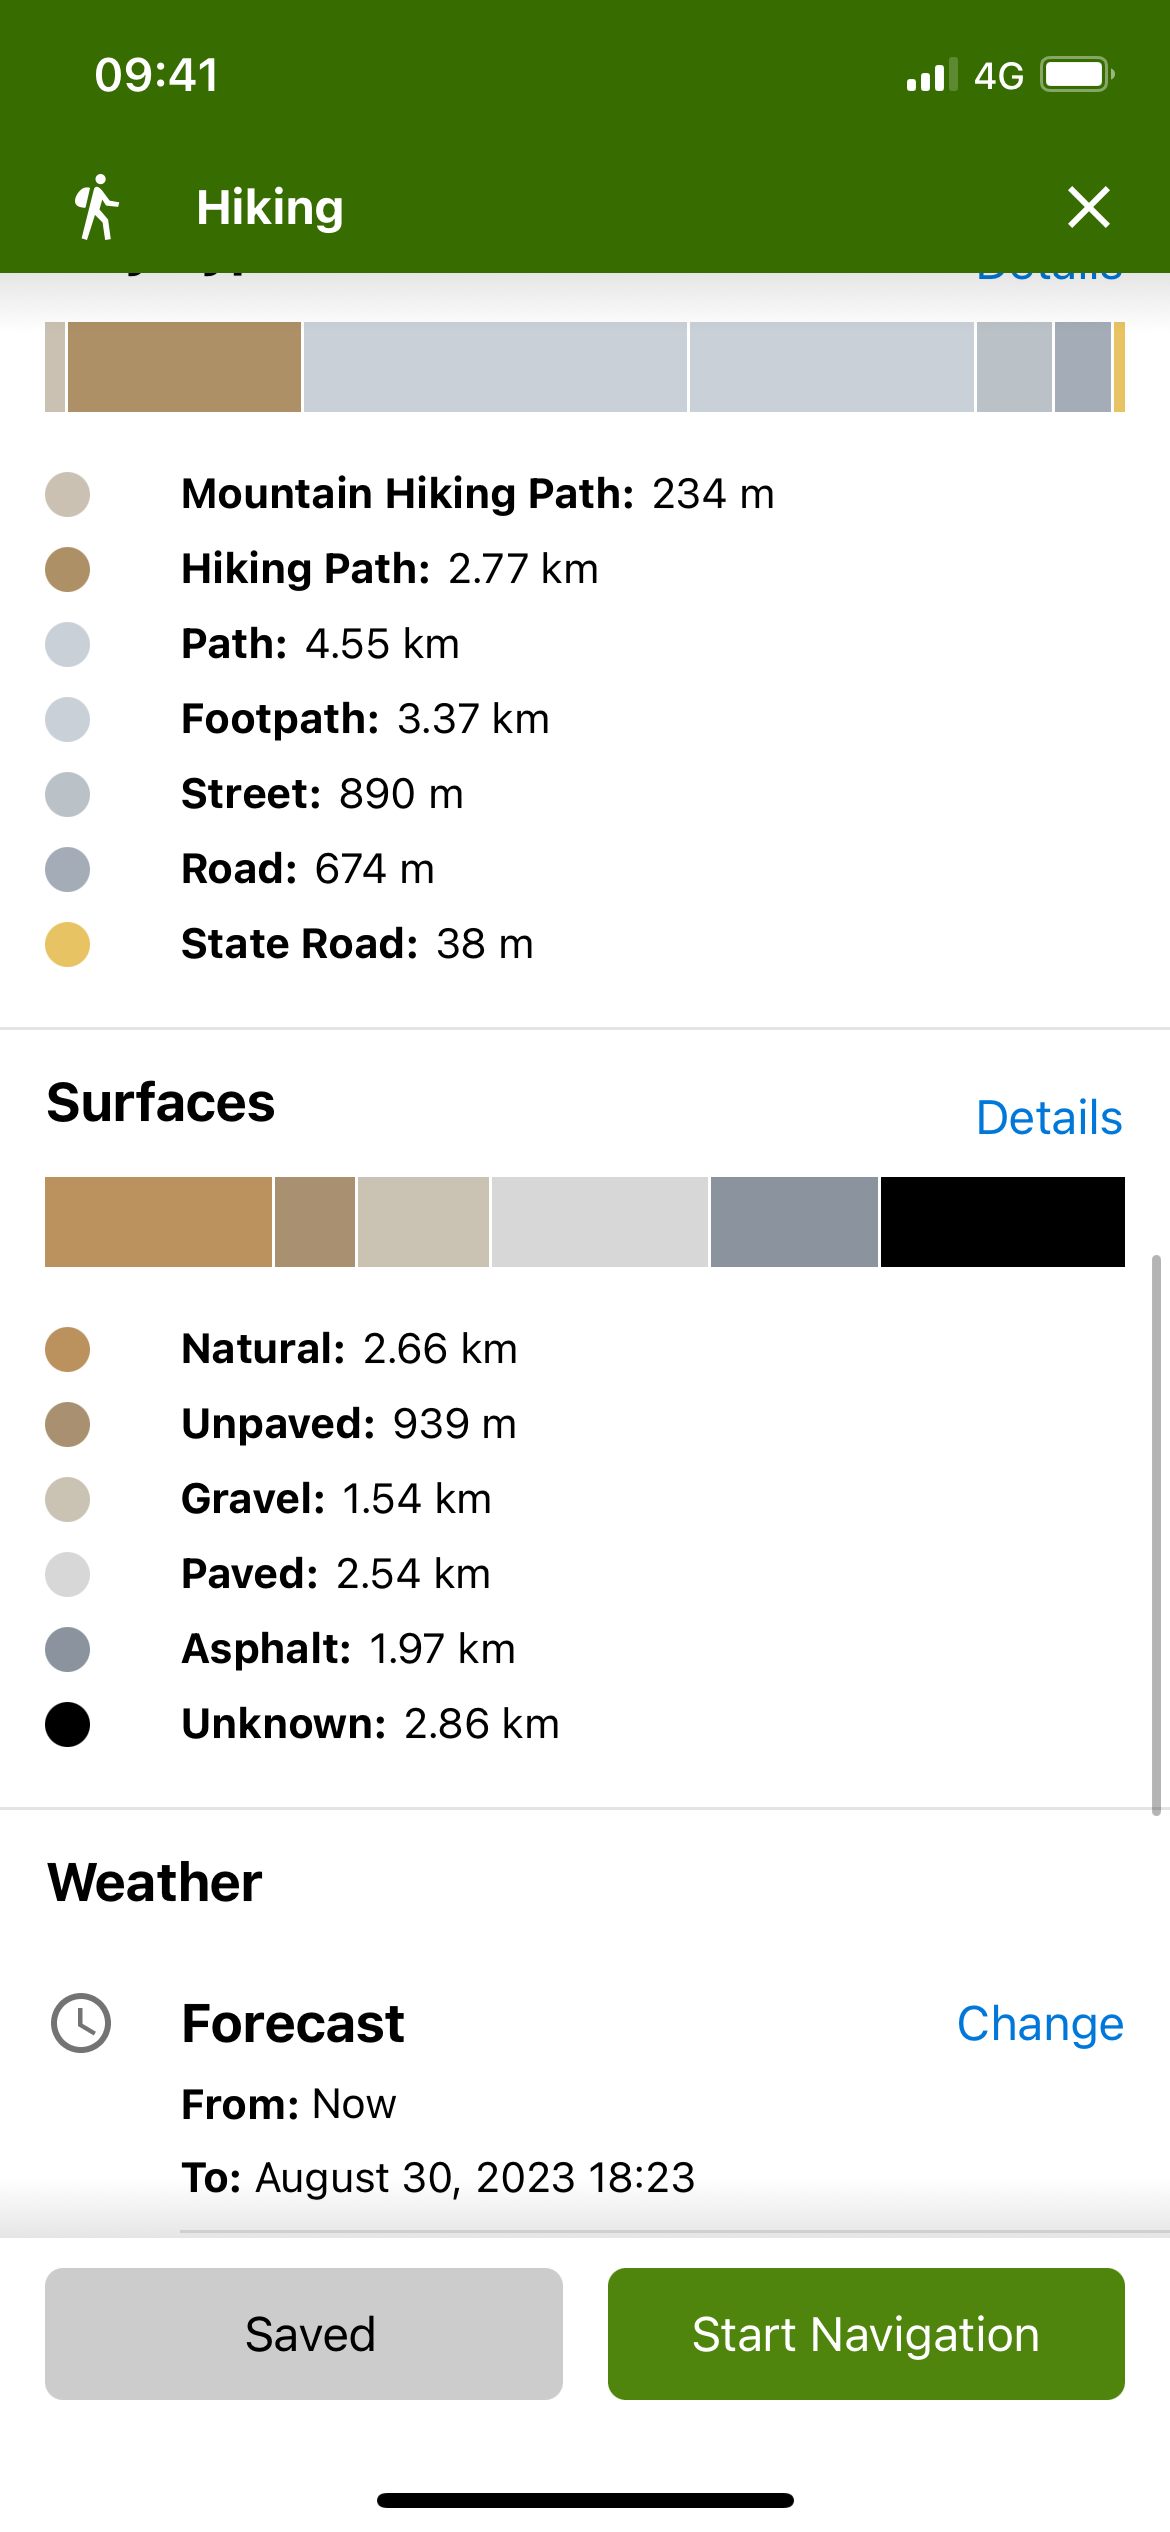1170x2532 pixels.
Task: Click the Asphalt segment in surfaces bar
Action: tap(794, 1222)
